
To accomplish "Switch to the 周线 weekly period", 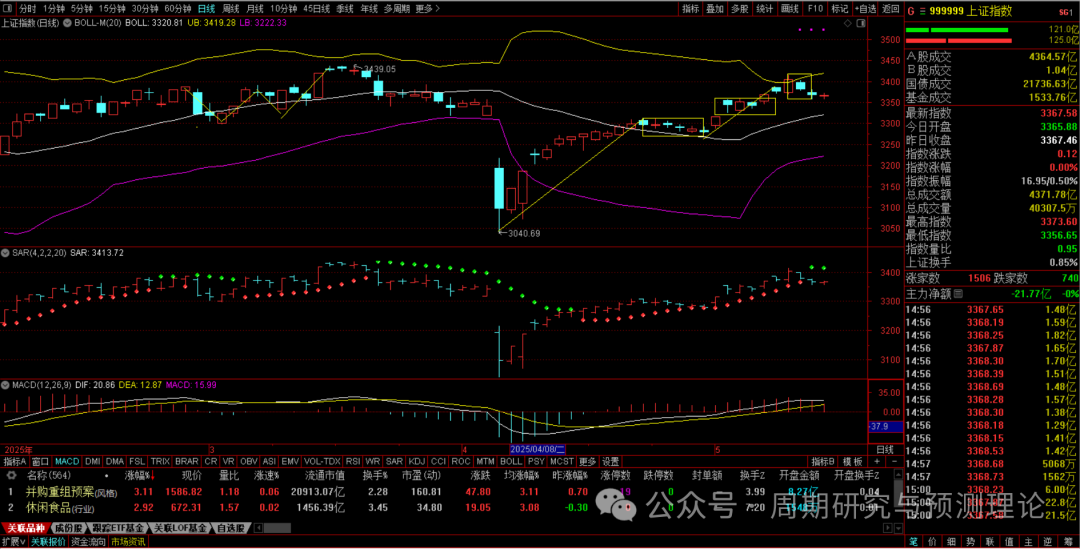I will point(232,8).
